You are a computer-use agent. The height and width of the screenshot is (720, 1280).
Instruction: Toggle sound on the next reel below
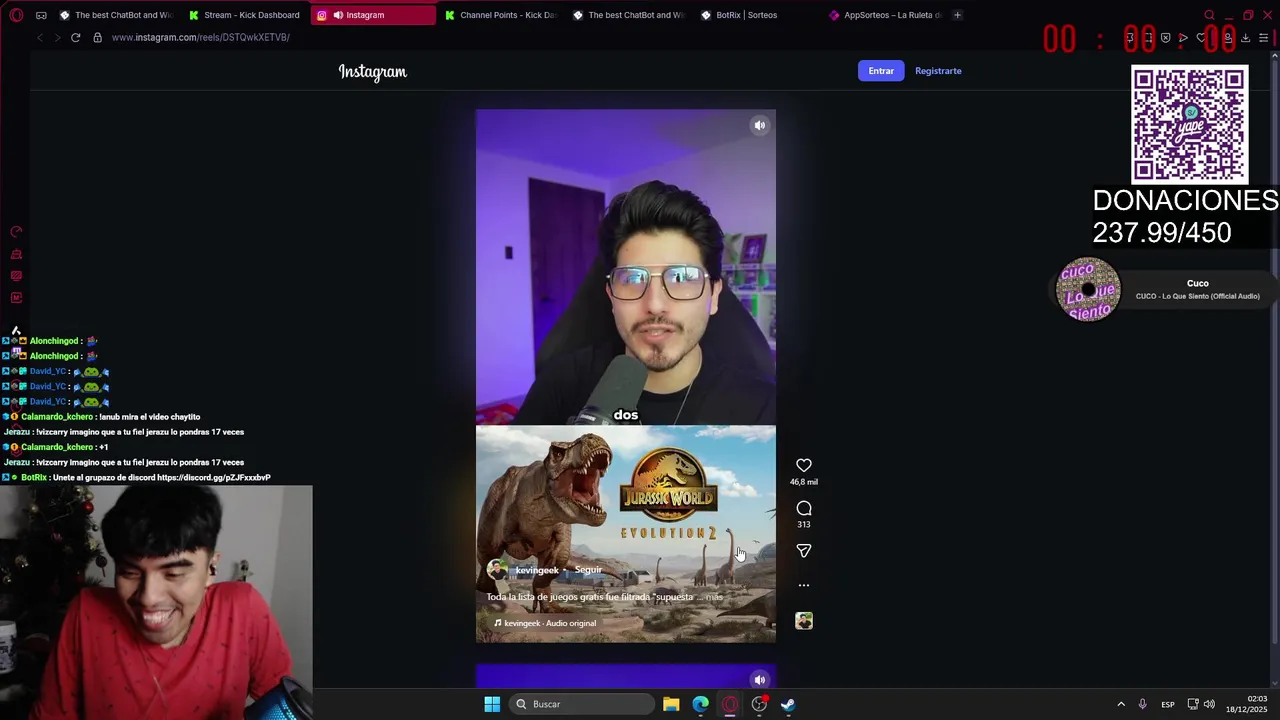(760, 680)
